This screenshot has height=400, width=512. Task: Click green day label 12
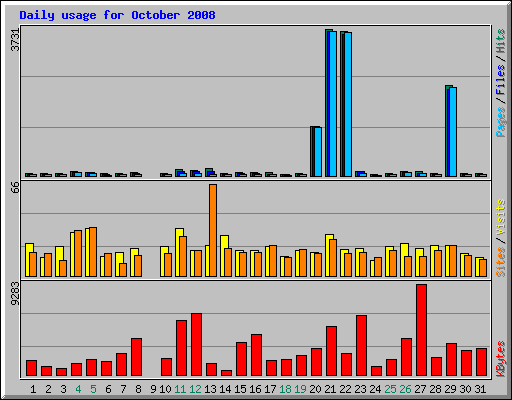coord(195,389)
